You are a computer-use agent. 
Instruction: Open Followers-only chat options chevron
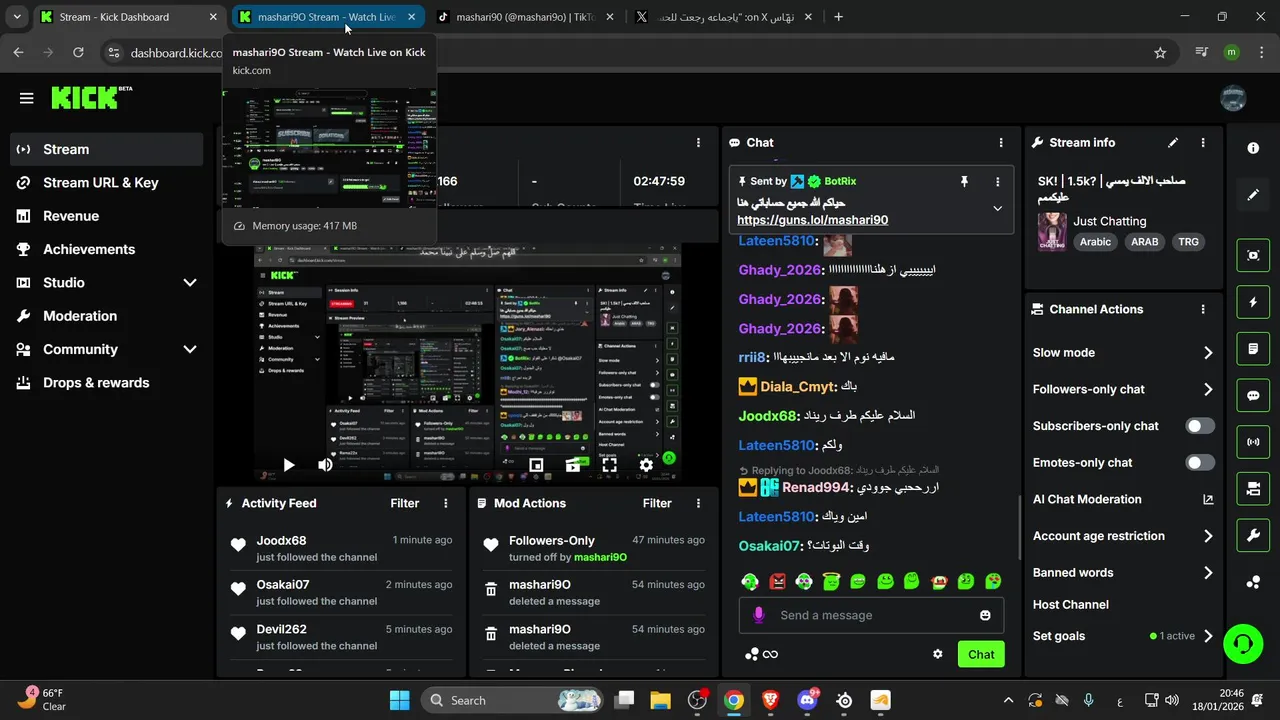point(1208,390)
